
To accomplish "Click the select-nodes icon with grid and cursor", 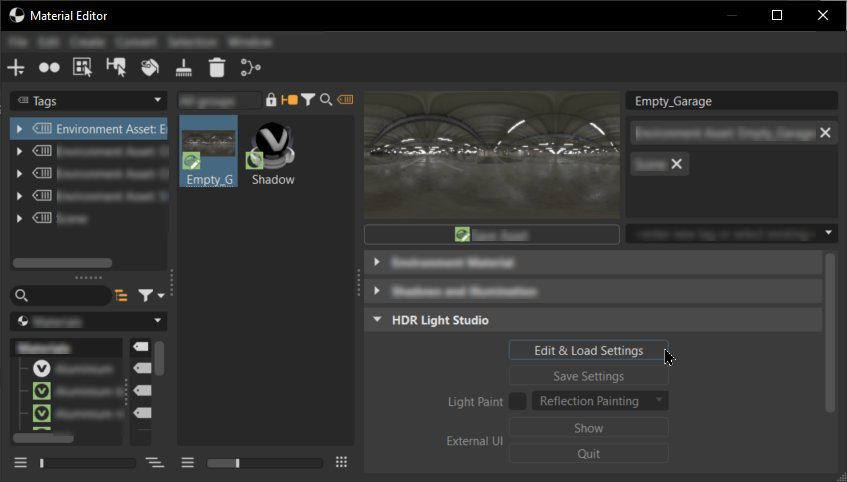I will [x=83, y=68].
